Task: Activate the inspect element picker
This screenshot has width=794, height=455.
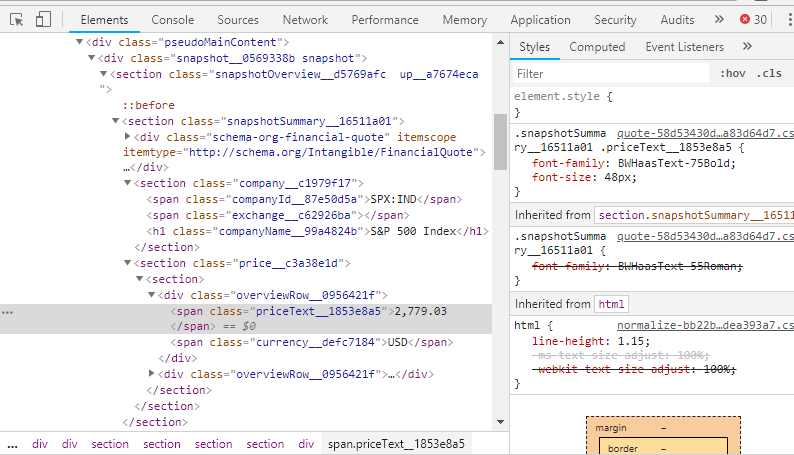Action: point(17,20)
